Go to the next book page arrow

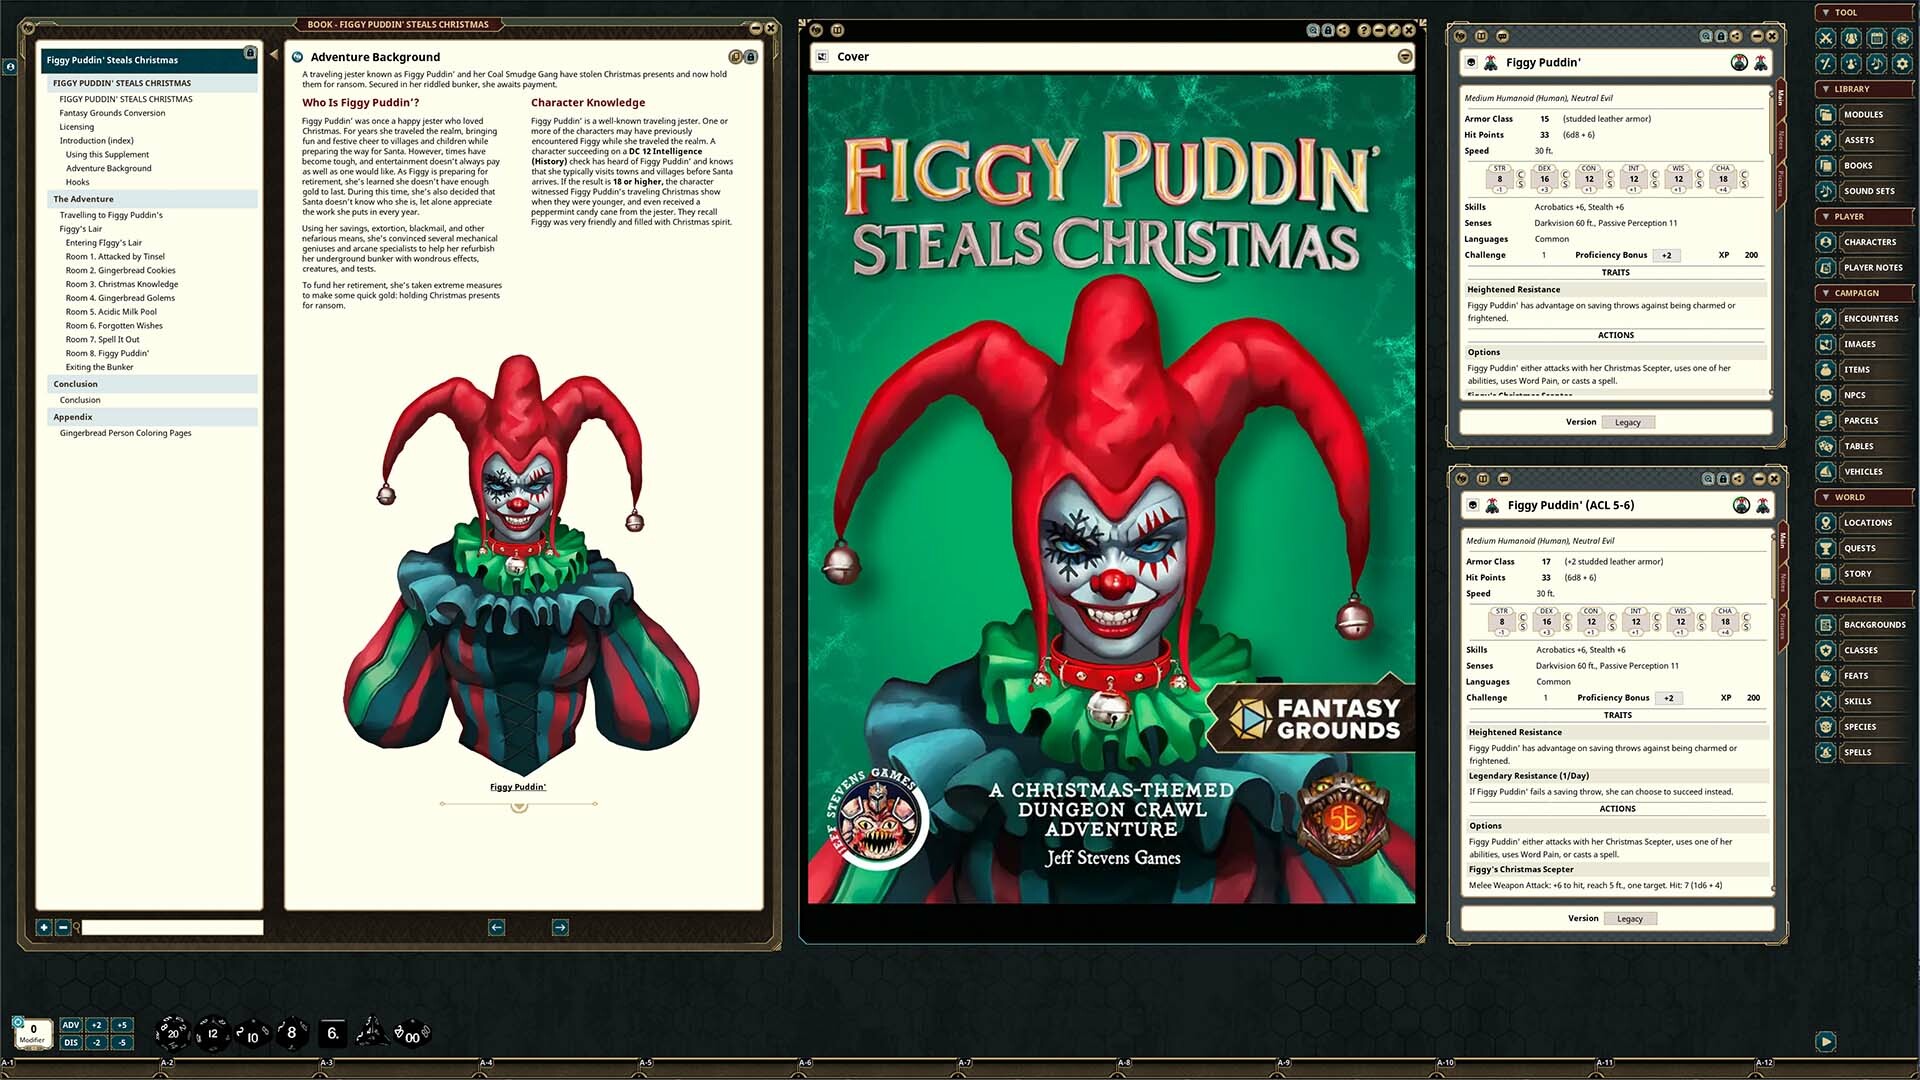coord(560,928)
